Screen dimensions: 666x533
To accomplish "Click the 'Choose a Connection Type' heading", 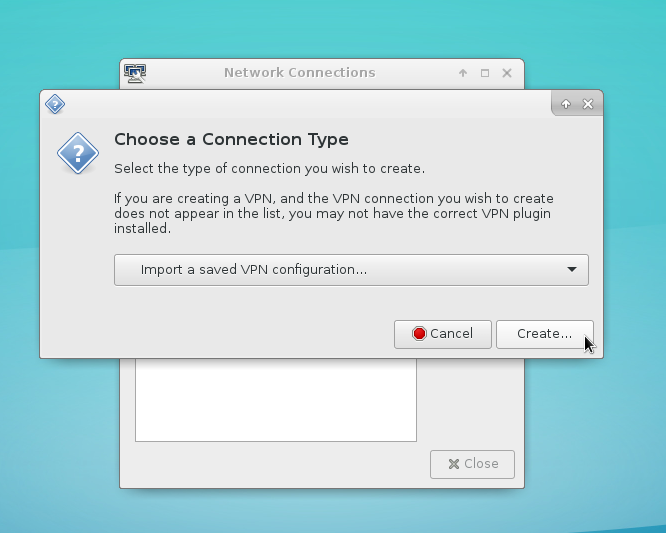I will click(231, 140).
